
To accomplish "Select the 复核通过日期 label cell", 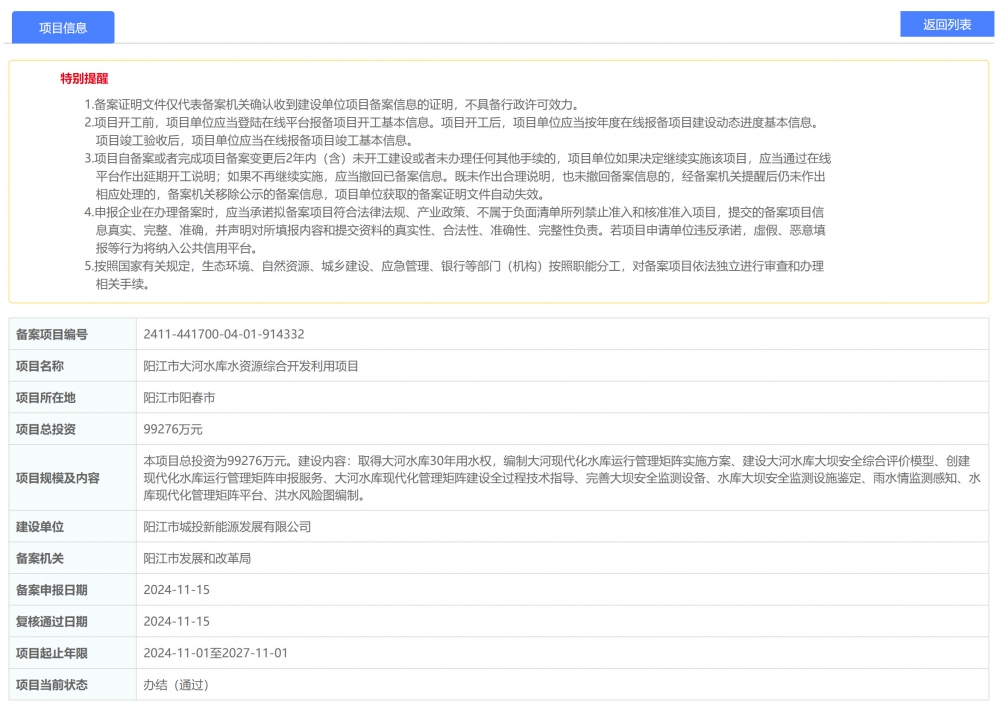I will (73, 622).
